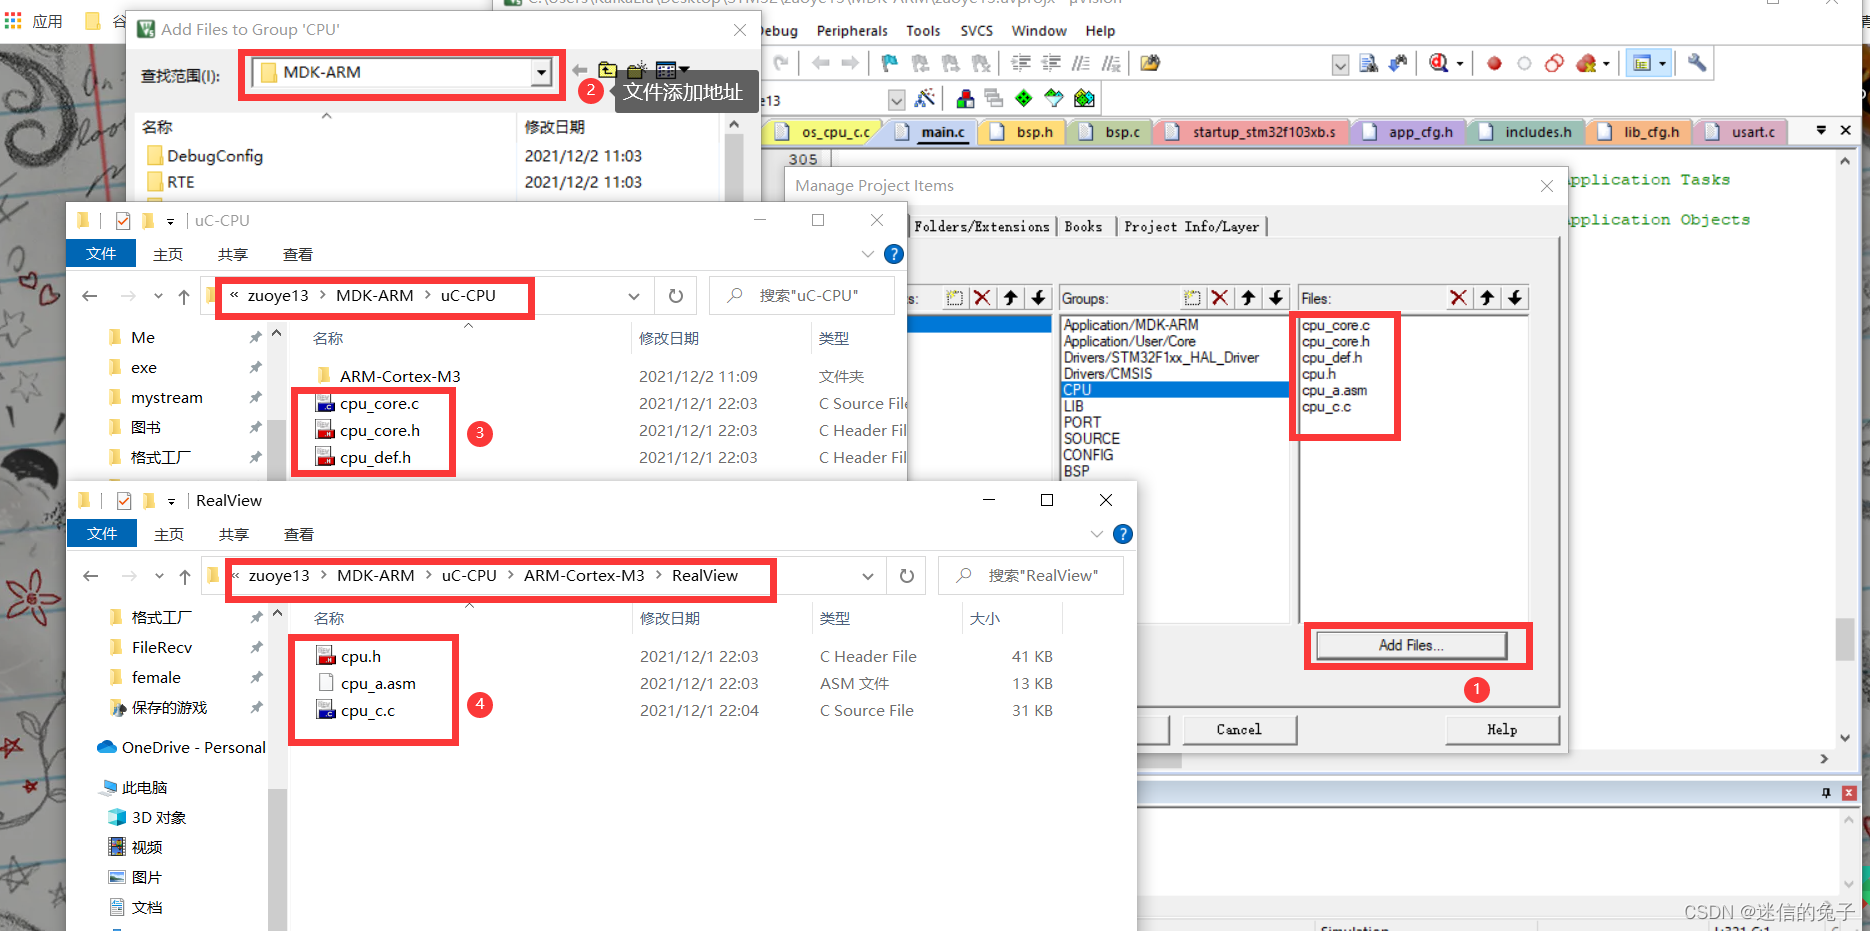Disable all breakpoints via linked circles icon
Screen dimensions: 1870x931
[x=1554, y=64]
